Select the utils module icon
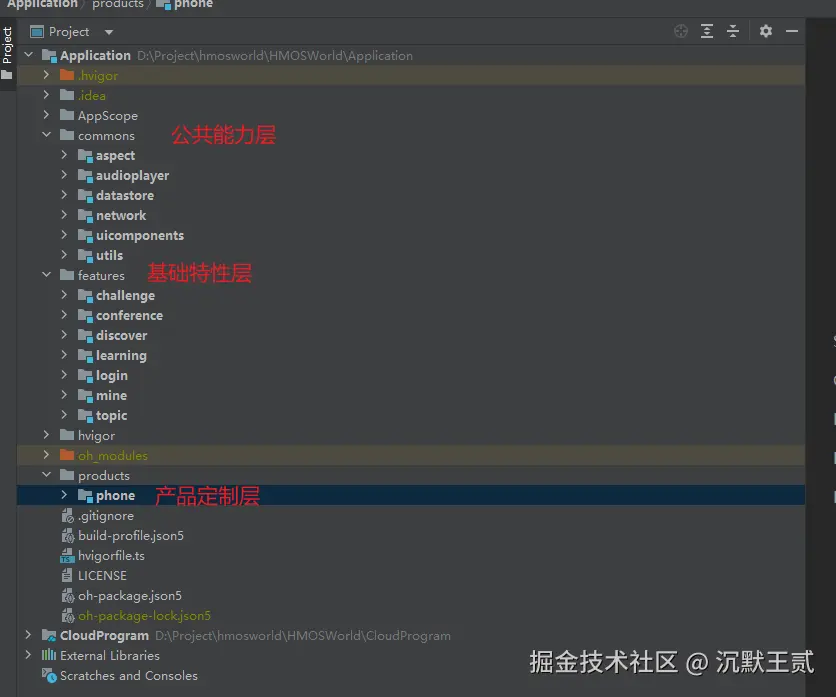 85,255
